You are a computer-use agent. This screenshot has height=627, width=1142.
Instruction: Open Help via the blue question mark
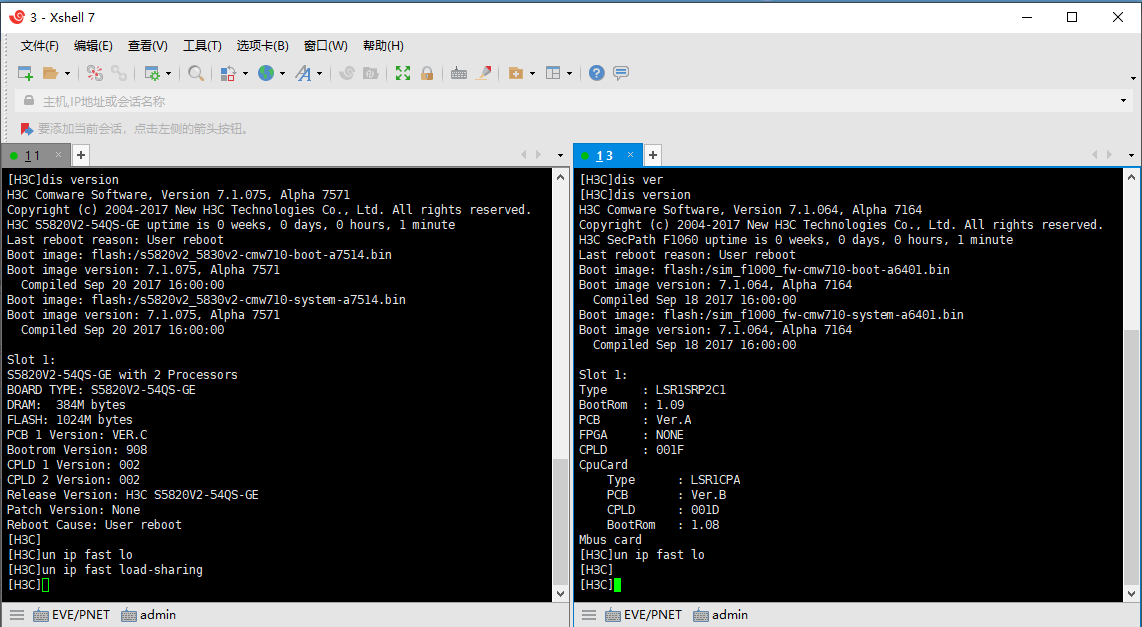tap(596, 73)
